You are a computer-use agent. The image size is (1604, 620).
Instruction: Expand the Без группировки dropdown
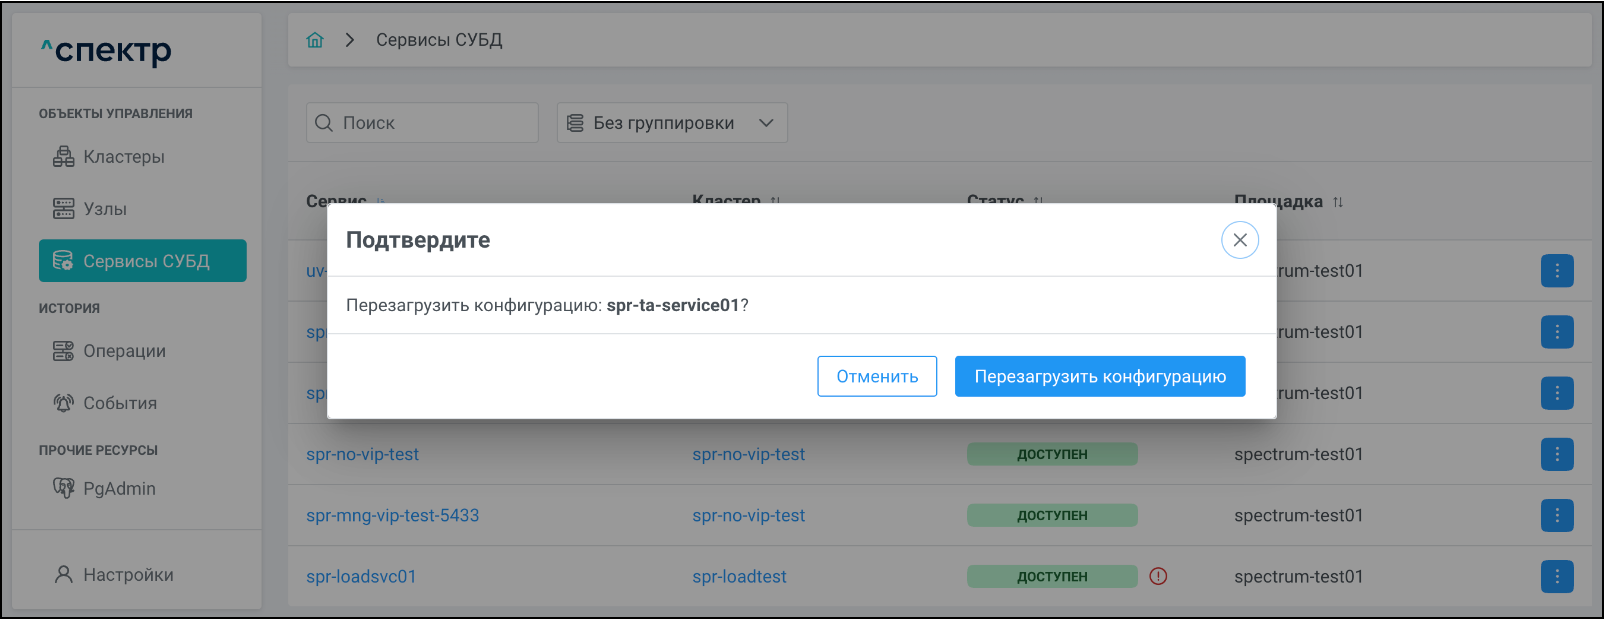(x=671, y=123)
